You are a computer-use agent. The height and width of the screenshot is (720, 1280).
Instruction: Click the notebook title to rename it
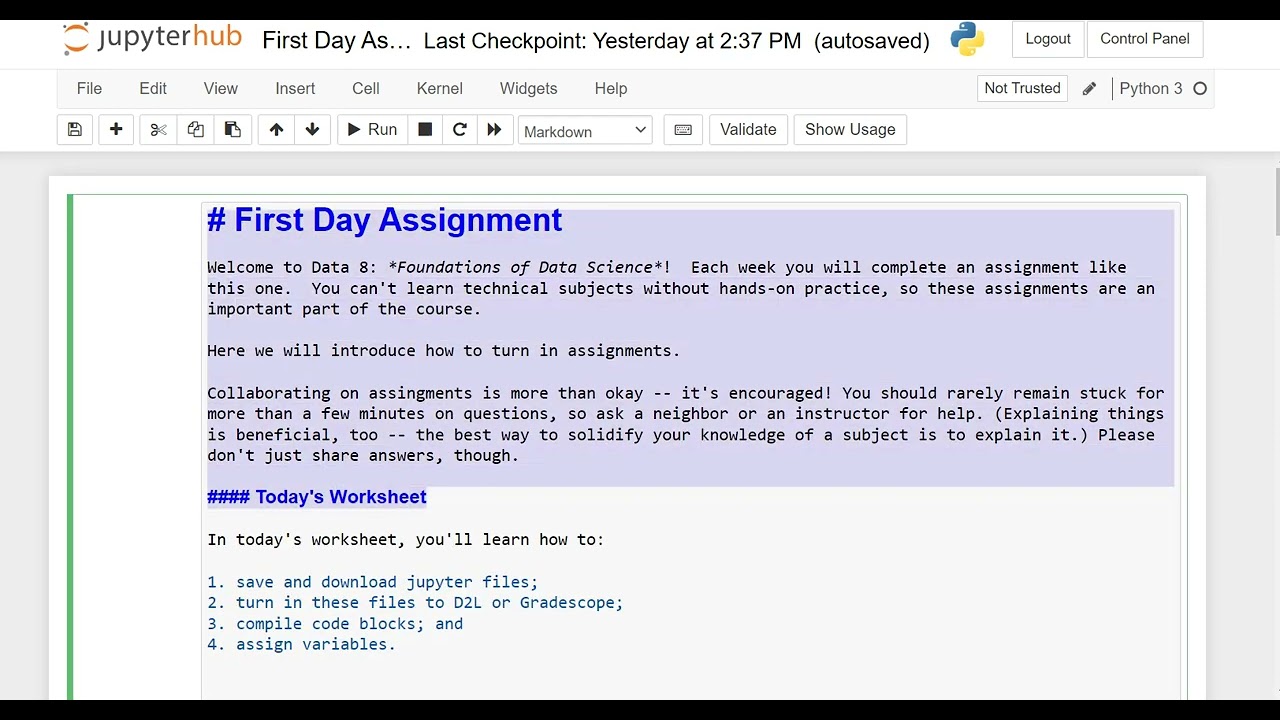coord(336,41)
